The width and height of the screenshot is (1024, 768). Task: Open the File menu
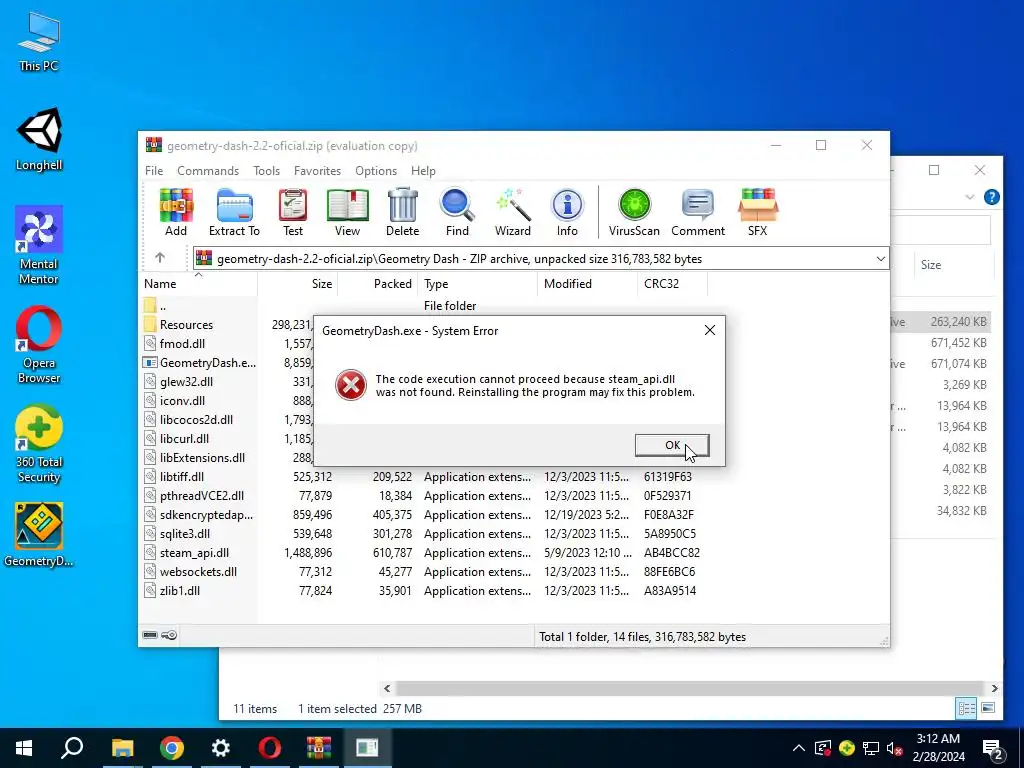pyautogui.click(x=154, y=170)
